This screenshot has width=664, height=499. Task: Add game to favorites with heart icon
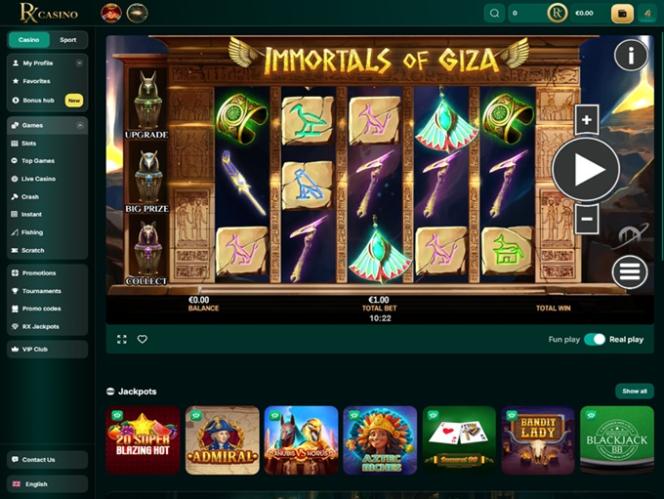tap(142, 339)
